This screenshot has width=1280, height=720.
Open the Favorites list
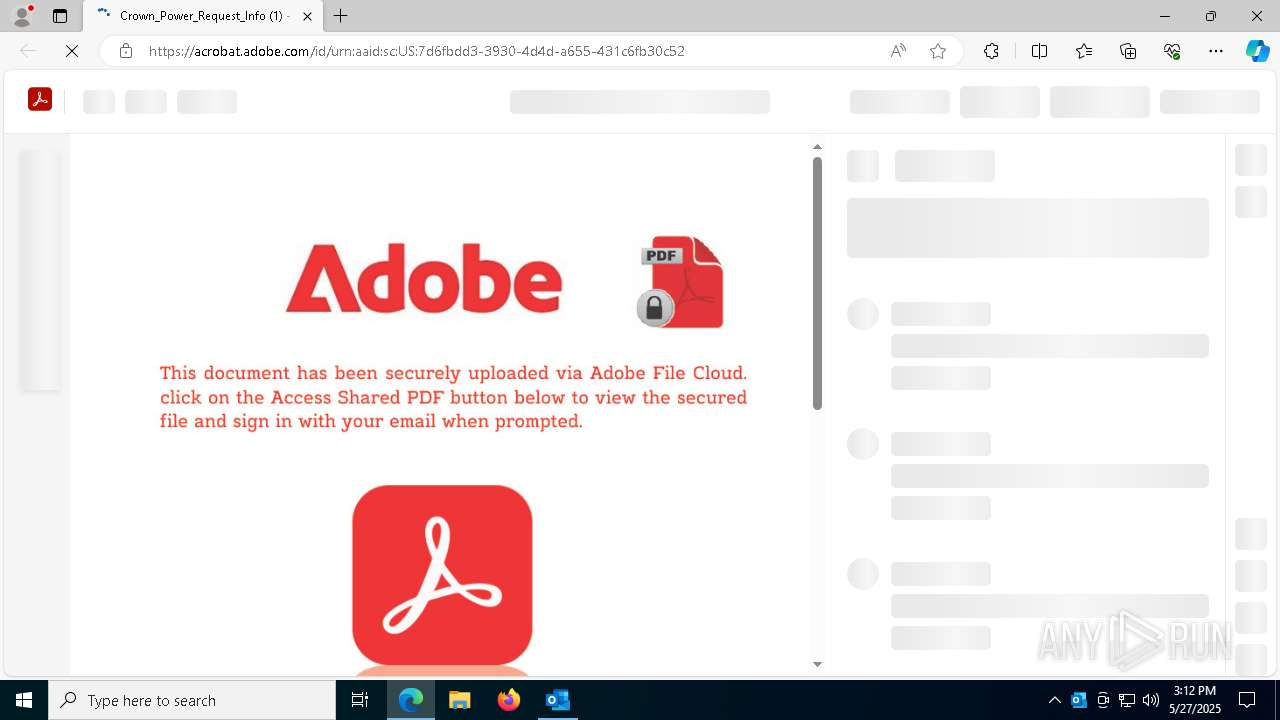[1084, 51]
